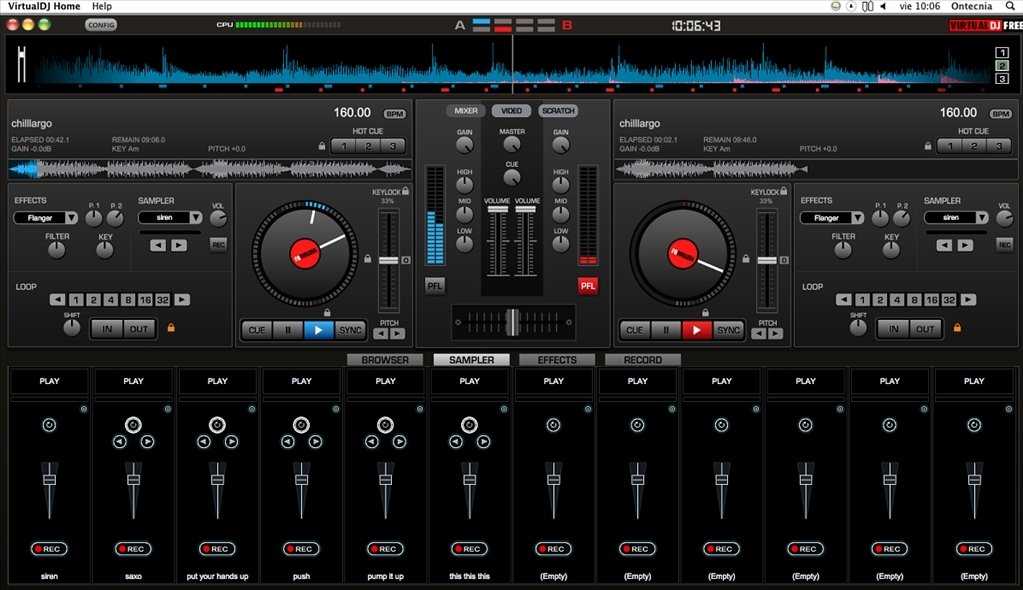Open left deck Flanger effect dropdown
Screen dimensions: 1023x590
pyautogui.click(x=46, y=218)
